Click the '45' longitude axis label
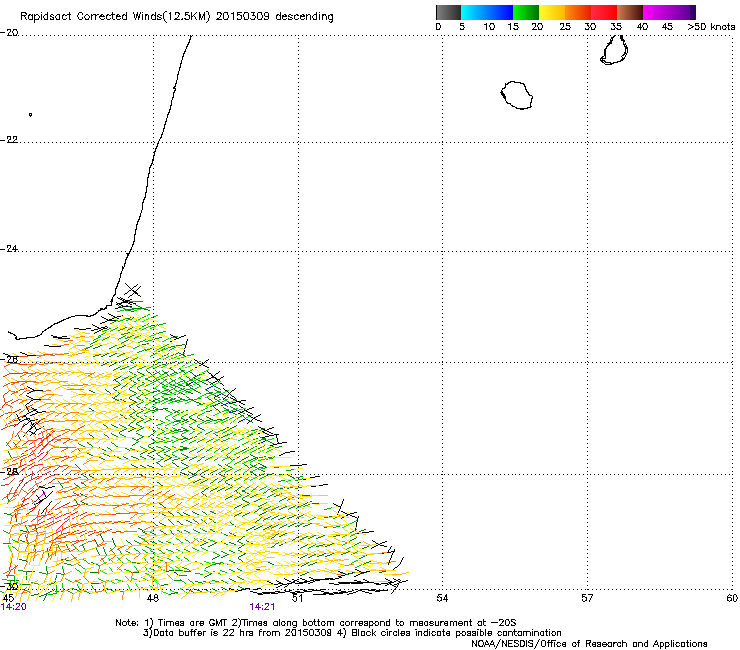 click(8, 598)
